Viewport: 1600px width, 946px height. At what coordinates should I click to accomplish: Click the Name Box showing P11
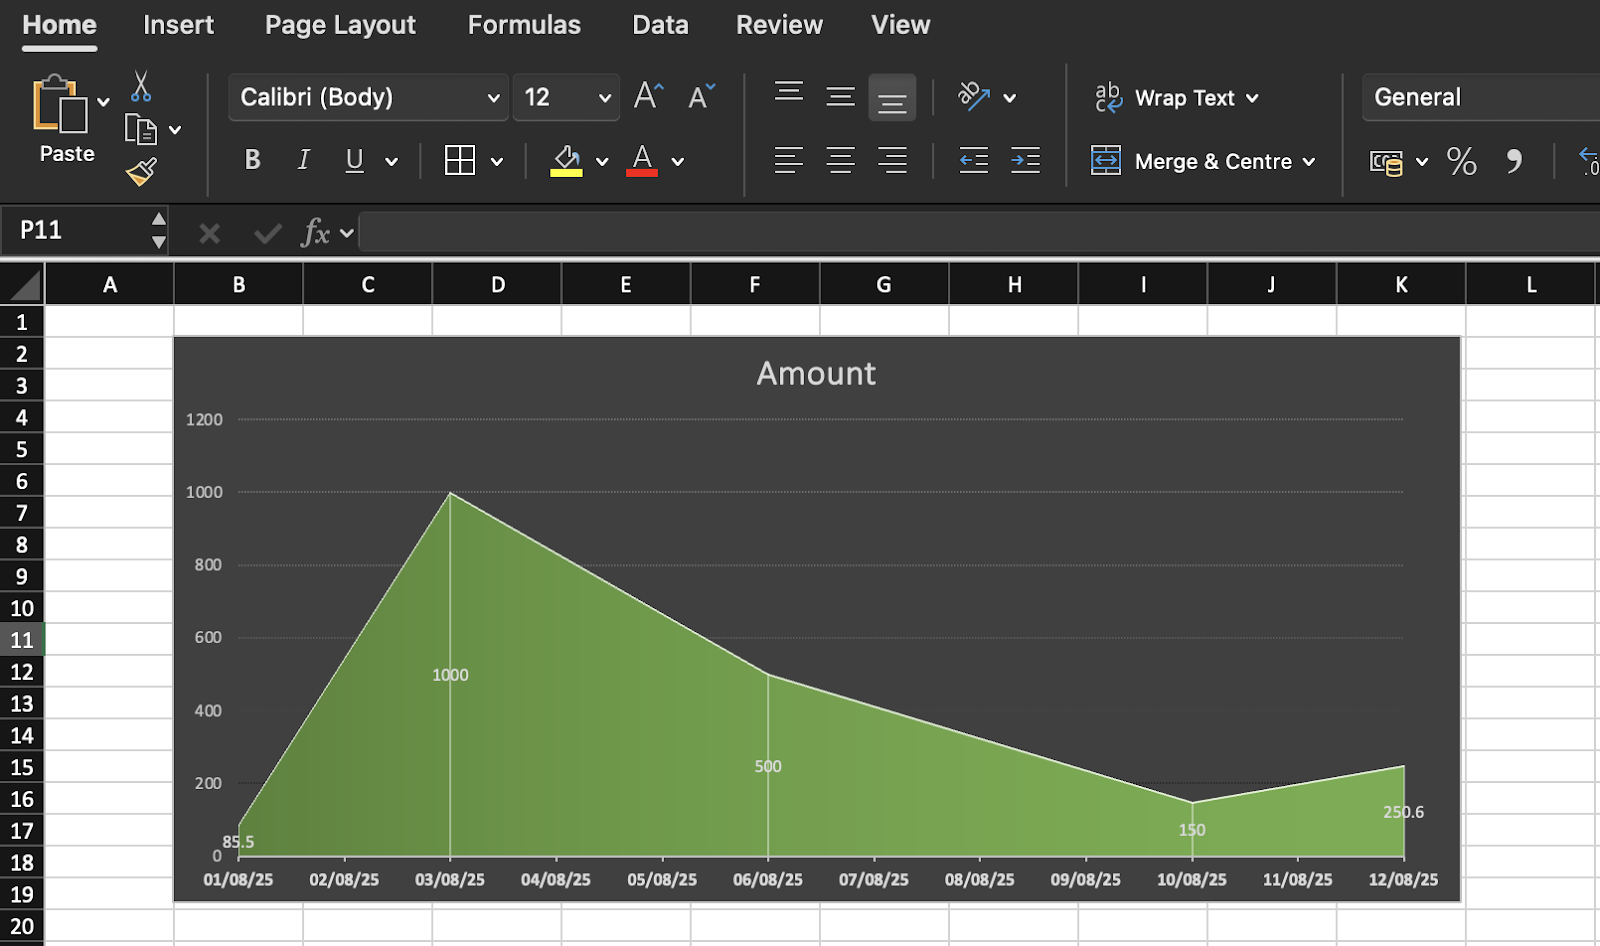click(x=75, y=230)
